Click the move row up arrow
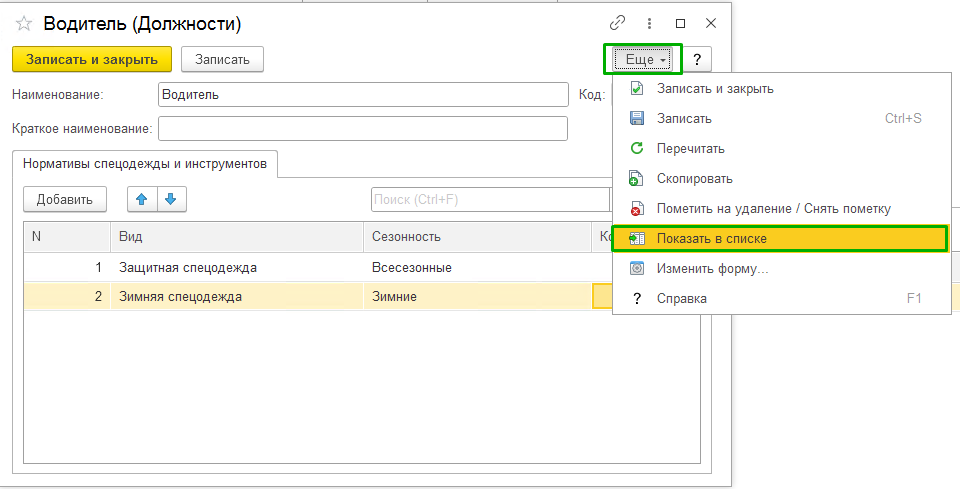960x489 pixels. pos(142,199)
